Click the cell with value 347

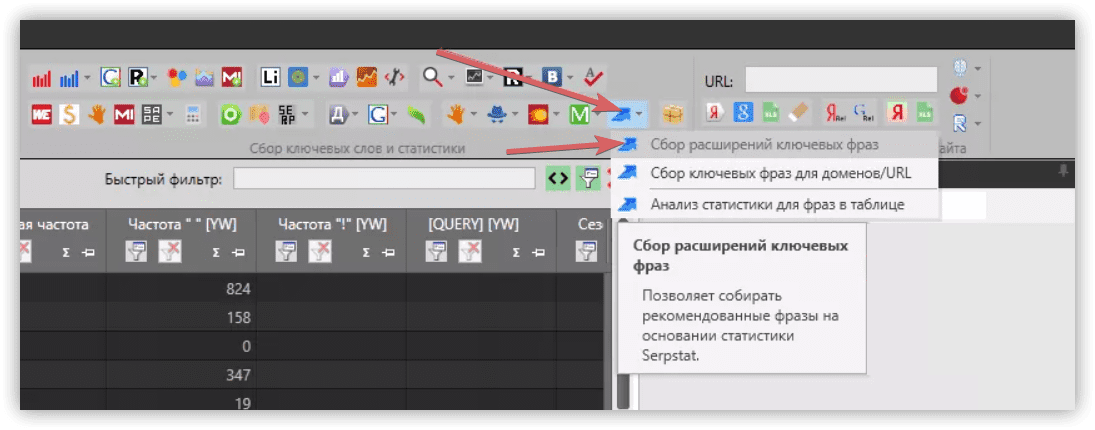pos(182,375)
